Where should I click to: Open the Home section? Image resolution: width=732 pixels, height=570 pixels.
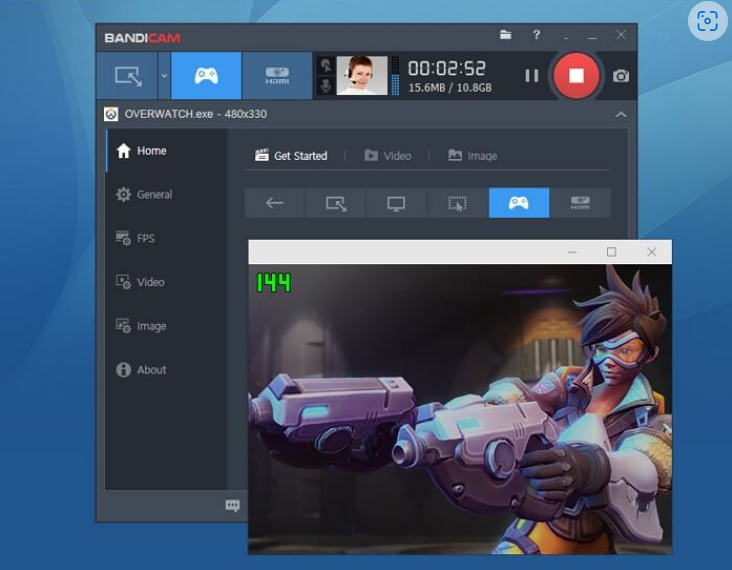coord(141,151)
